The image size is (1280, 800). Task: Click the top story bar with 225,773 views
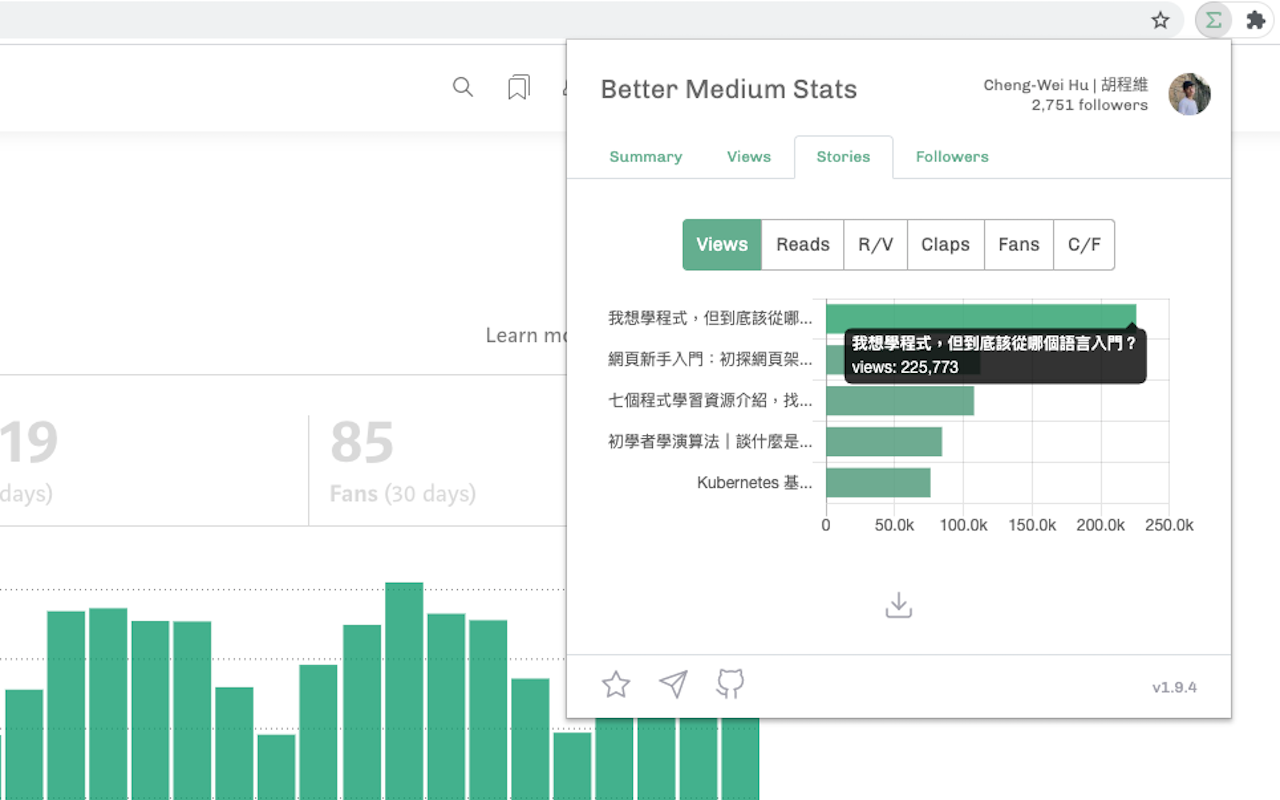[981, 318]
